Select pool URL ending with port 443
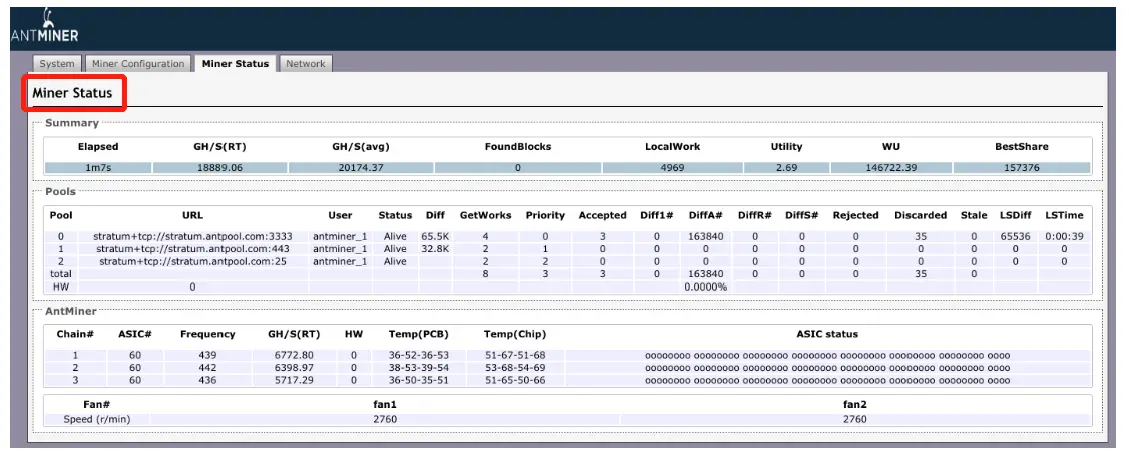The height and width of the screenshot is (461, 1129). pos(193,248)
